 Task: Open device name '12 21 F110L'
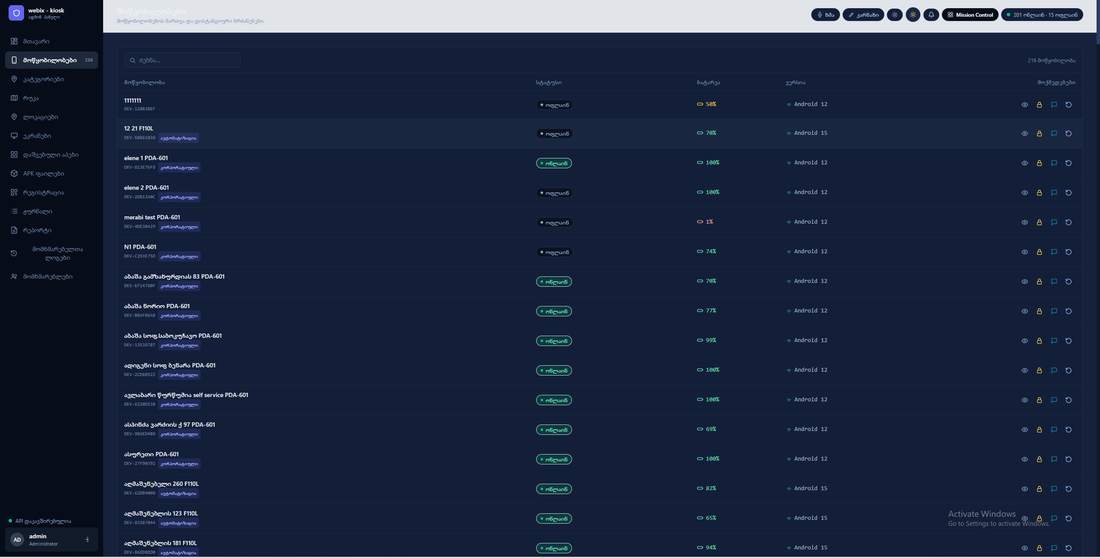tap(138, 128)
